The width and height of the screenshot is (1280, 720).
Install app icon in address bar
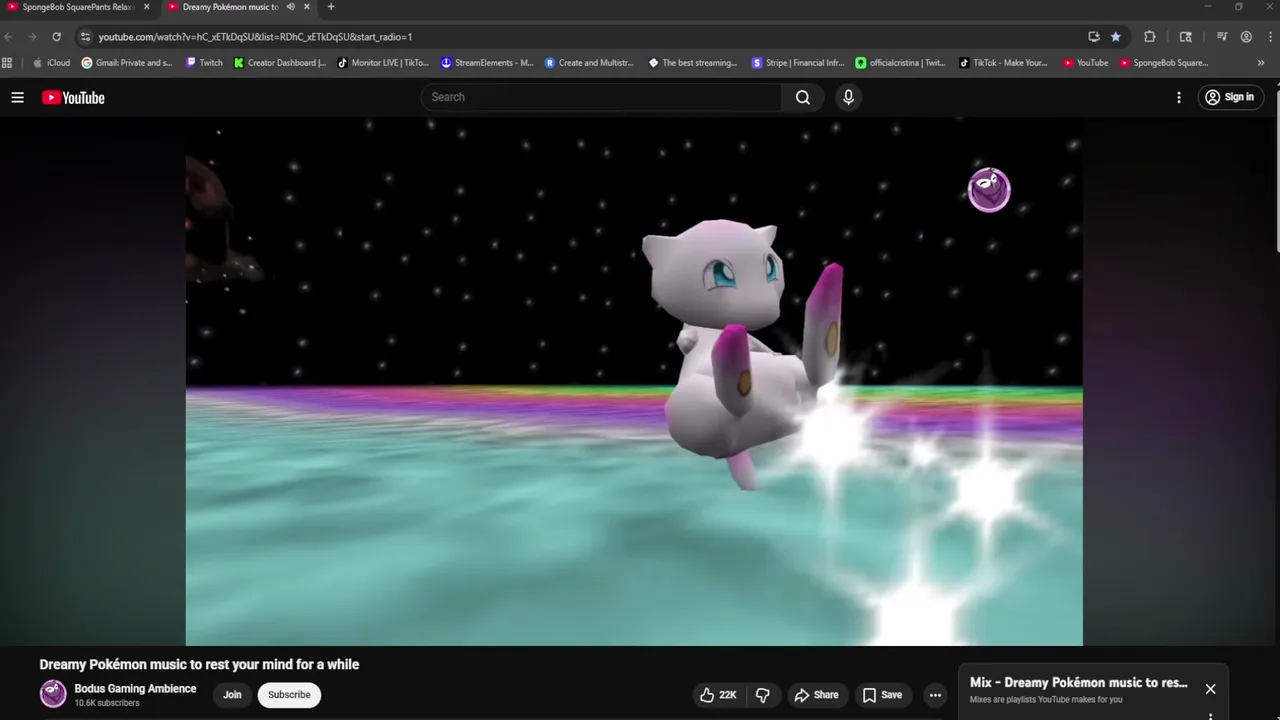(x=1094, y=37)
